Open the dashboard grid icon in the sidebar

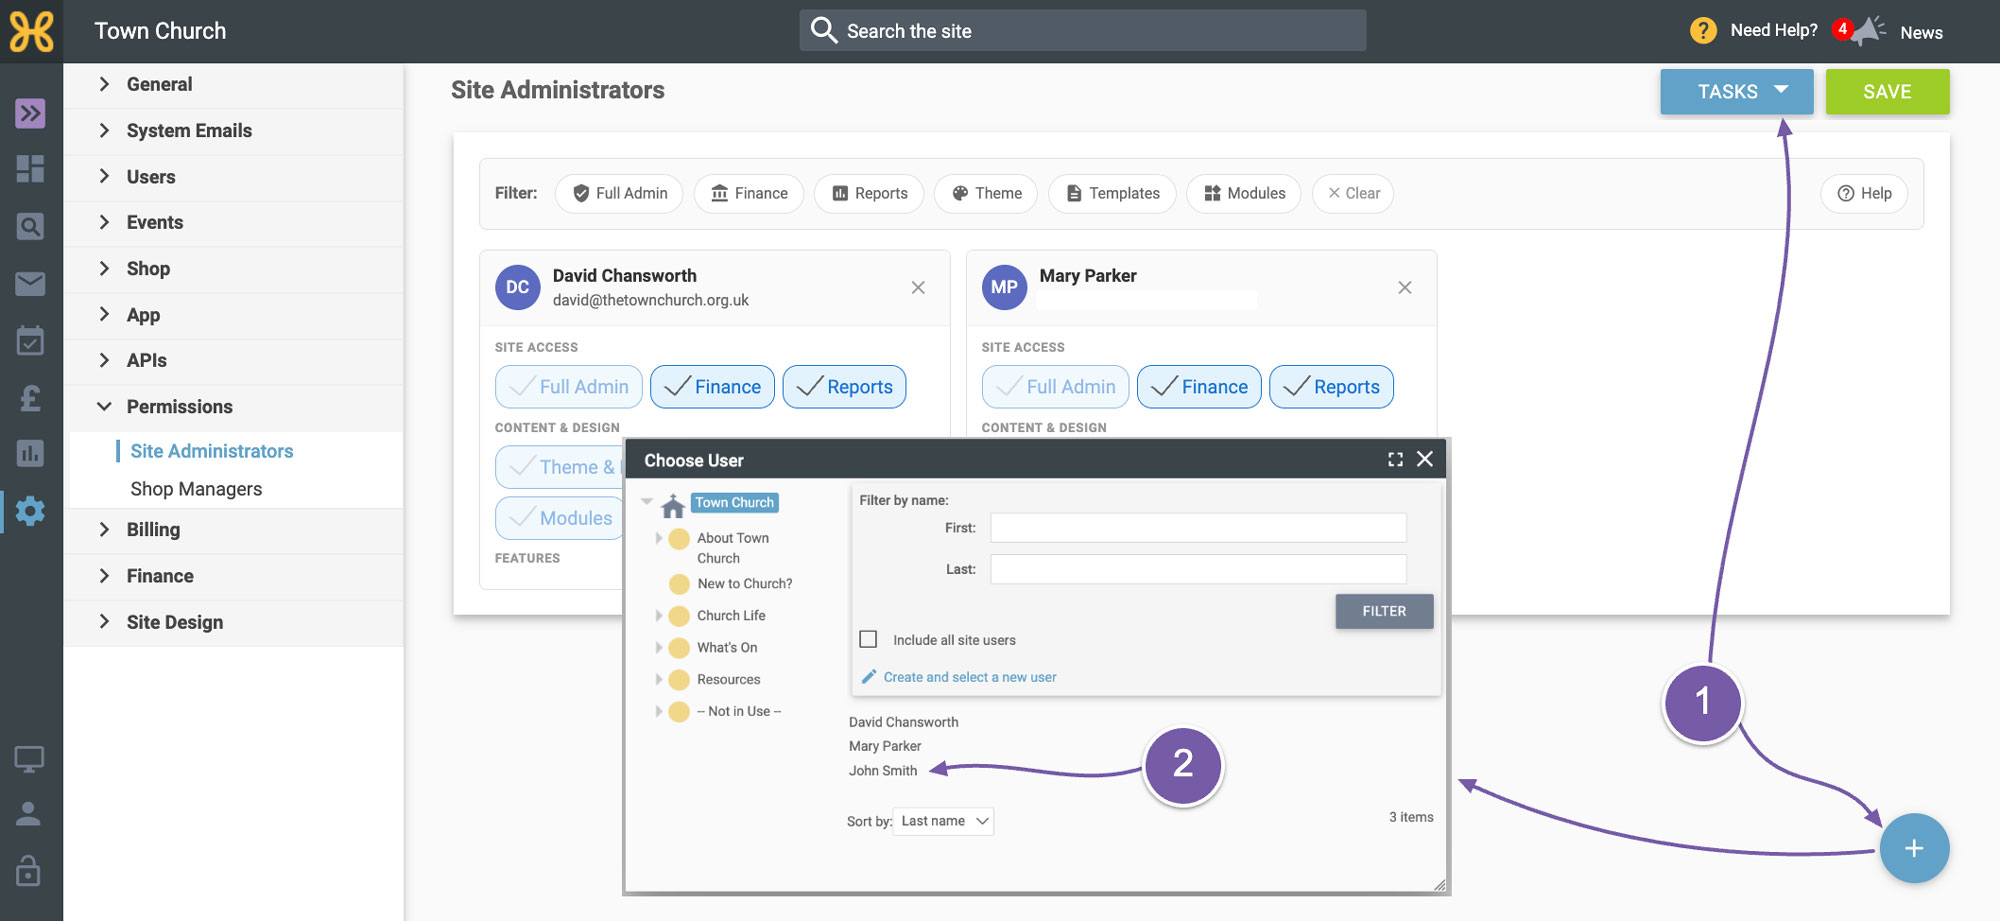coord(30,169)
